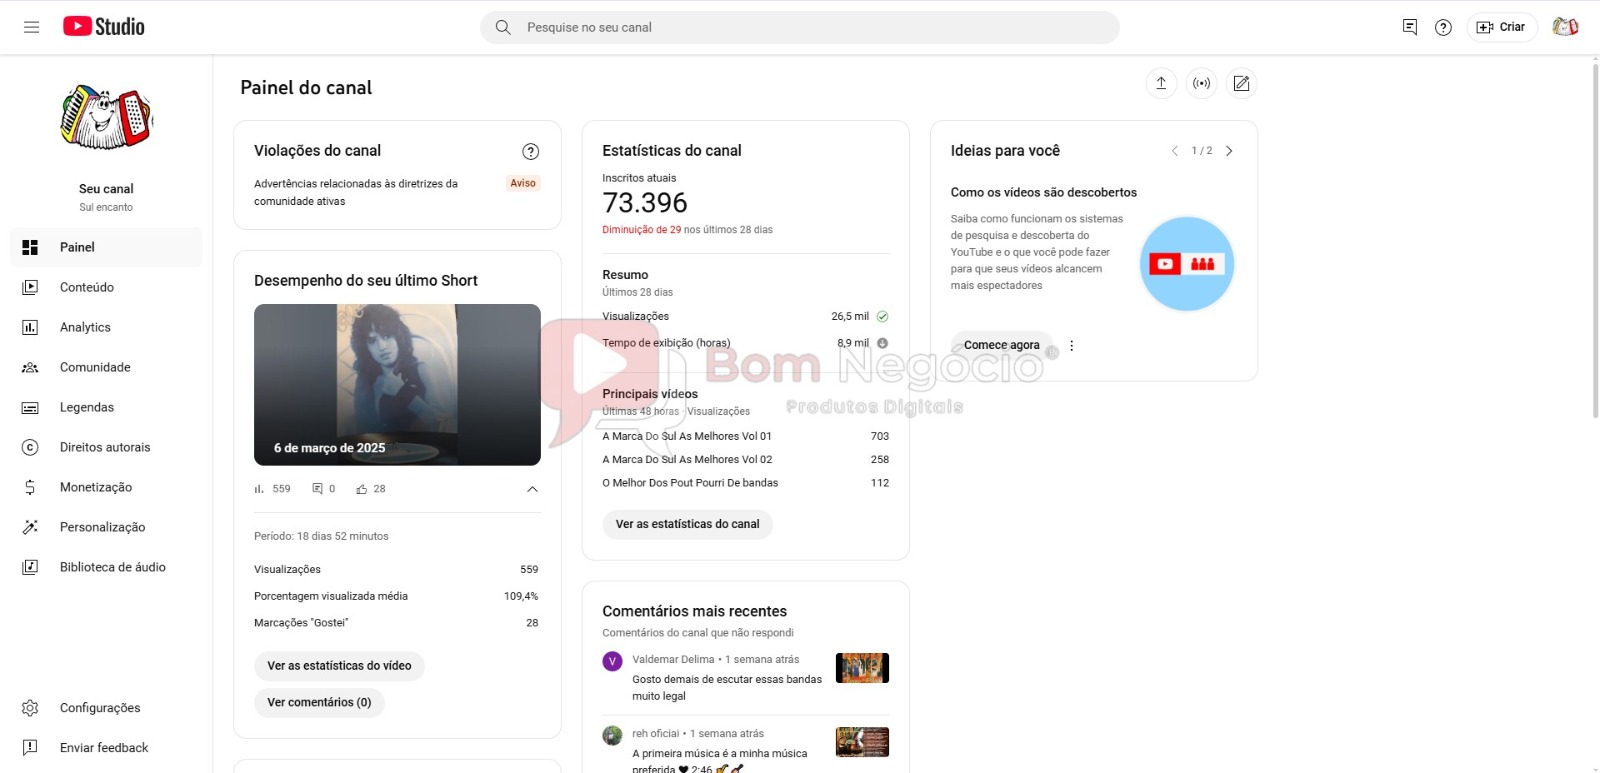Image resolution: width=1600 pixels, height=773 pixels.
Task: Open O Melhor Dos Pout Pourri De bandas
Action: pos(690,483)
